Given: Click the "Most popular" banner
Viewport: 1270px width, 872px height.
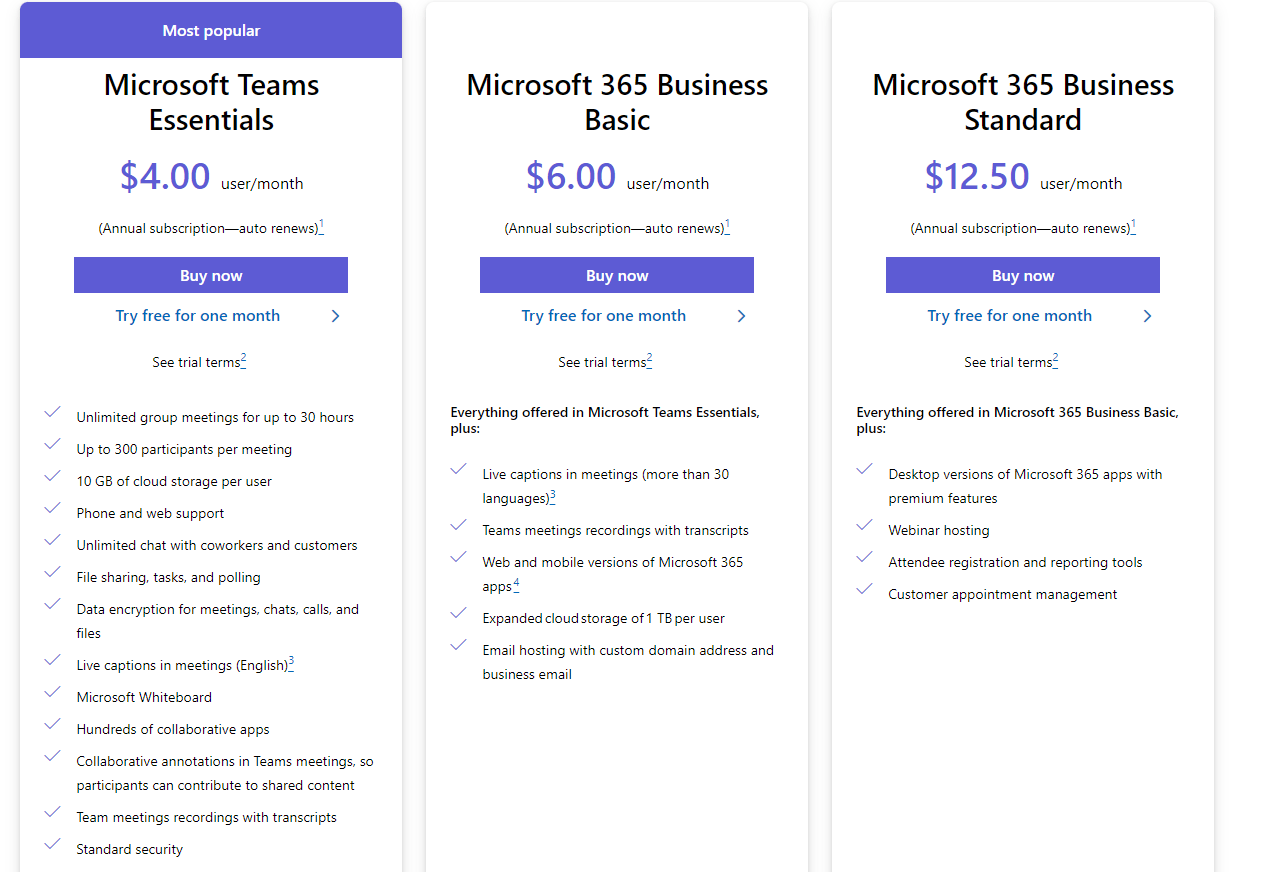Looking at the screenshot, I should click(211, 30).
